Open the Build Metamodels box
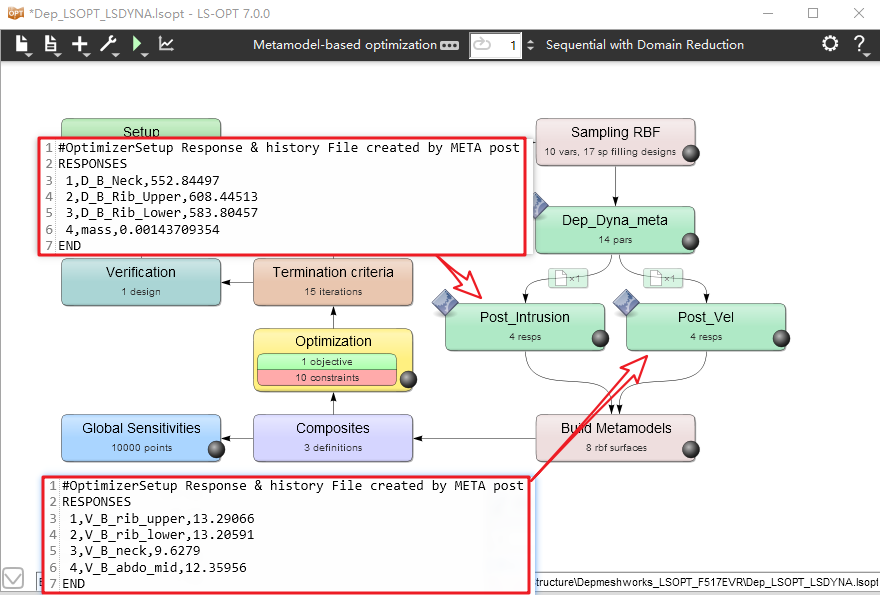The height and width of the screenshot is (595, 880). pyautogui.click(x=616, y=438)
